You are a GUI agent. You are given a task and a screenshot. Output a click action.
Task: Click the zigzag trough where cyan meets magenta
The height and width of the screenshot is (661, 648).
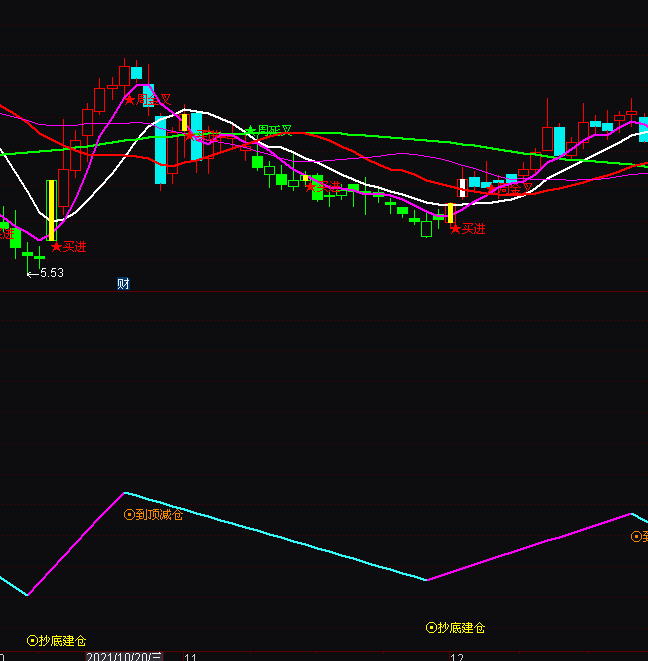point(427,580)
